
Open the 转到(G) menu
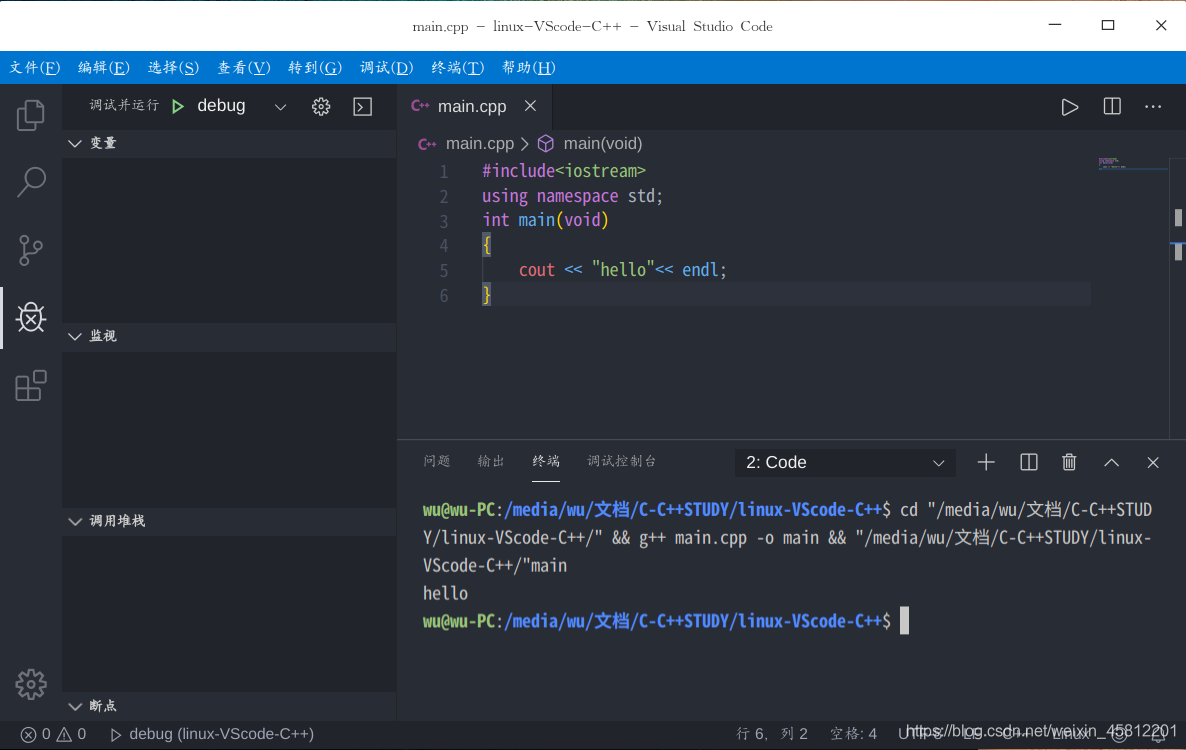[x=315, y=68]
